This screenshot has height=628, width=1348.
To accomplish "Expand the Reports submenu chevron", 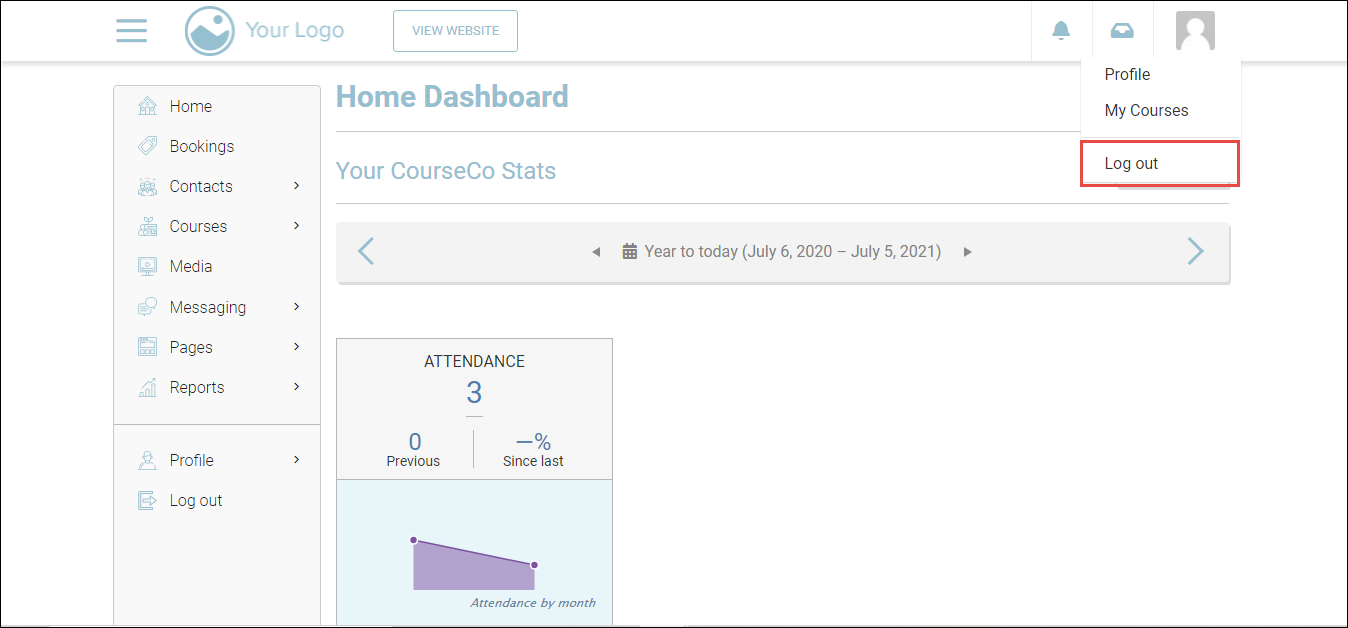I will click(297, 387).
